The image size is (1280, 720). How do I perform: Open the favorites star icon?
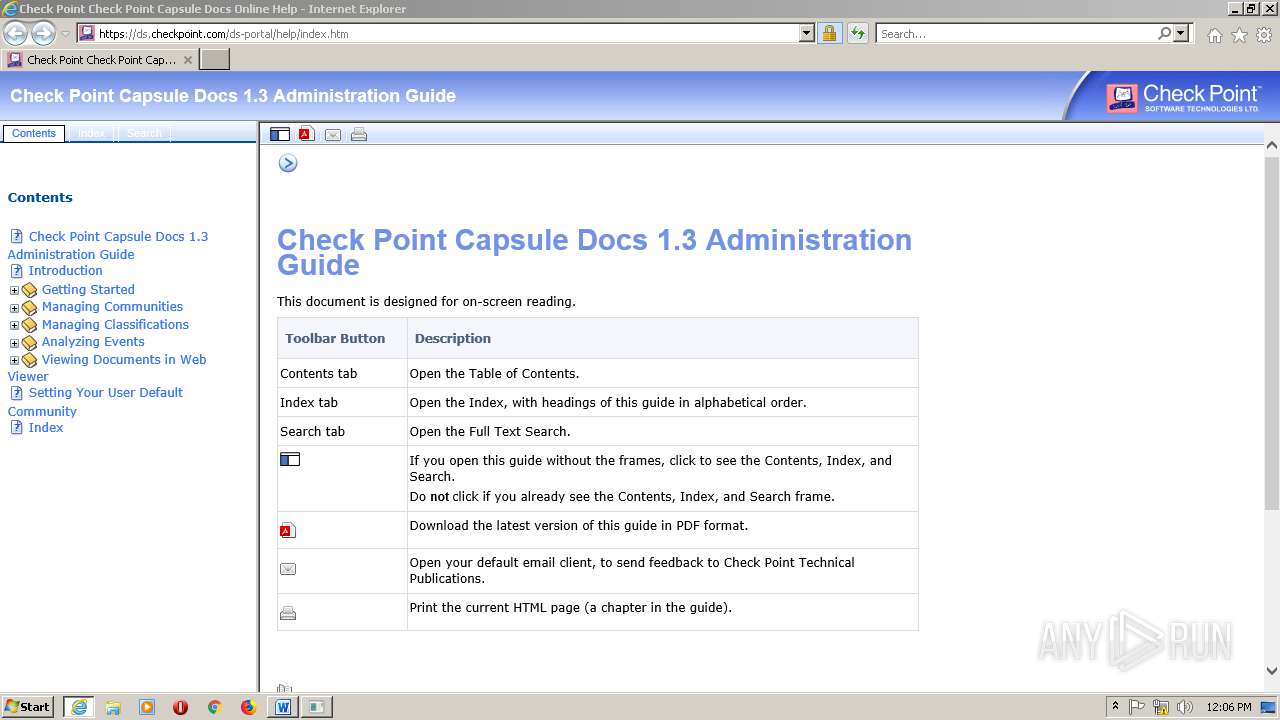pos(1239,35)
